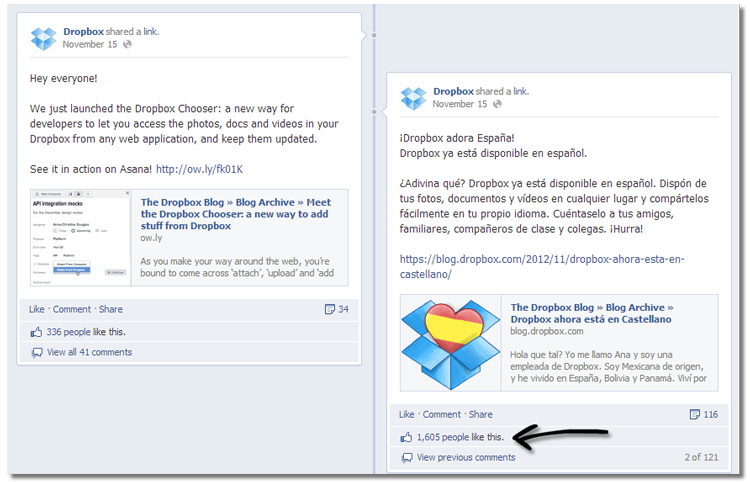This screenshot has width=750, height=482.
Task: Click the shares icon next to 116
Action: 695,414
